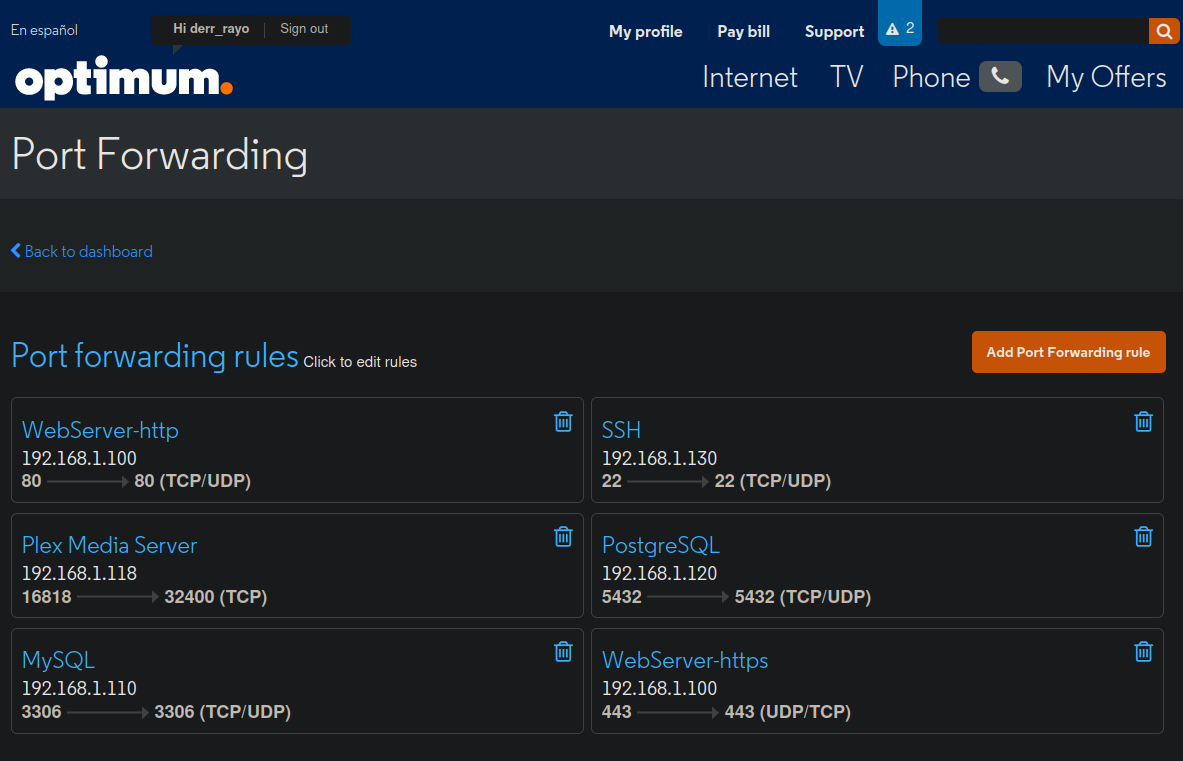Edit the PostgreSQL rule title
The width and height of the screenshot is (1183, 761).
click(661, 545)
